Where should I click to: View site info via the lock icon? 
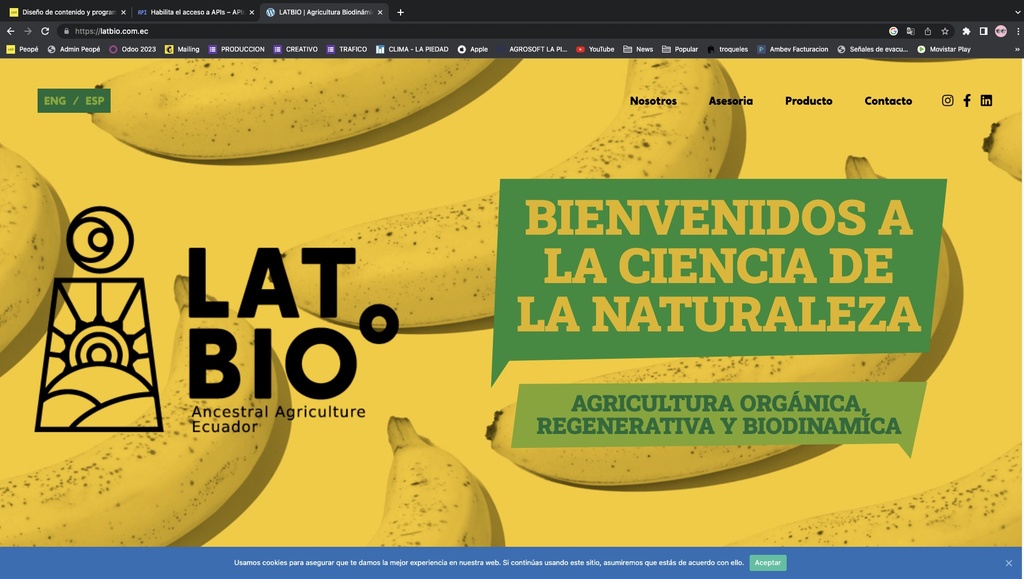[x=67, y=31]
